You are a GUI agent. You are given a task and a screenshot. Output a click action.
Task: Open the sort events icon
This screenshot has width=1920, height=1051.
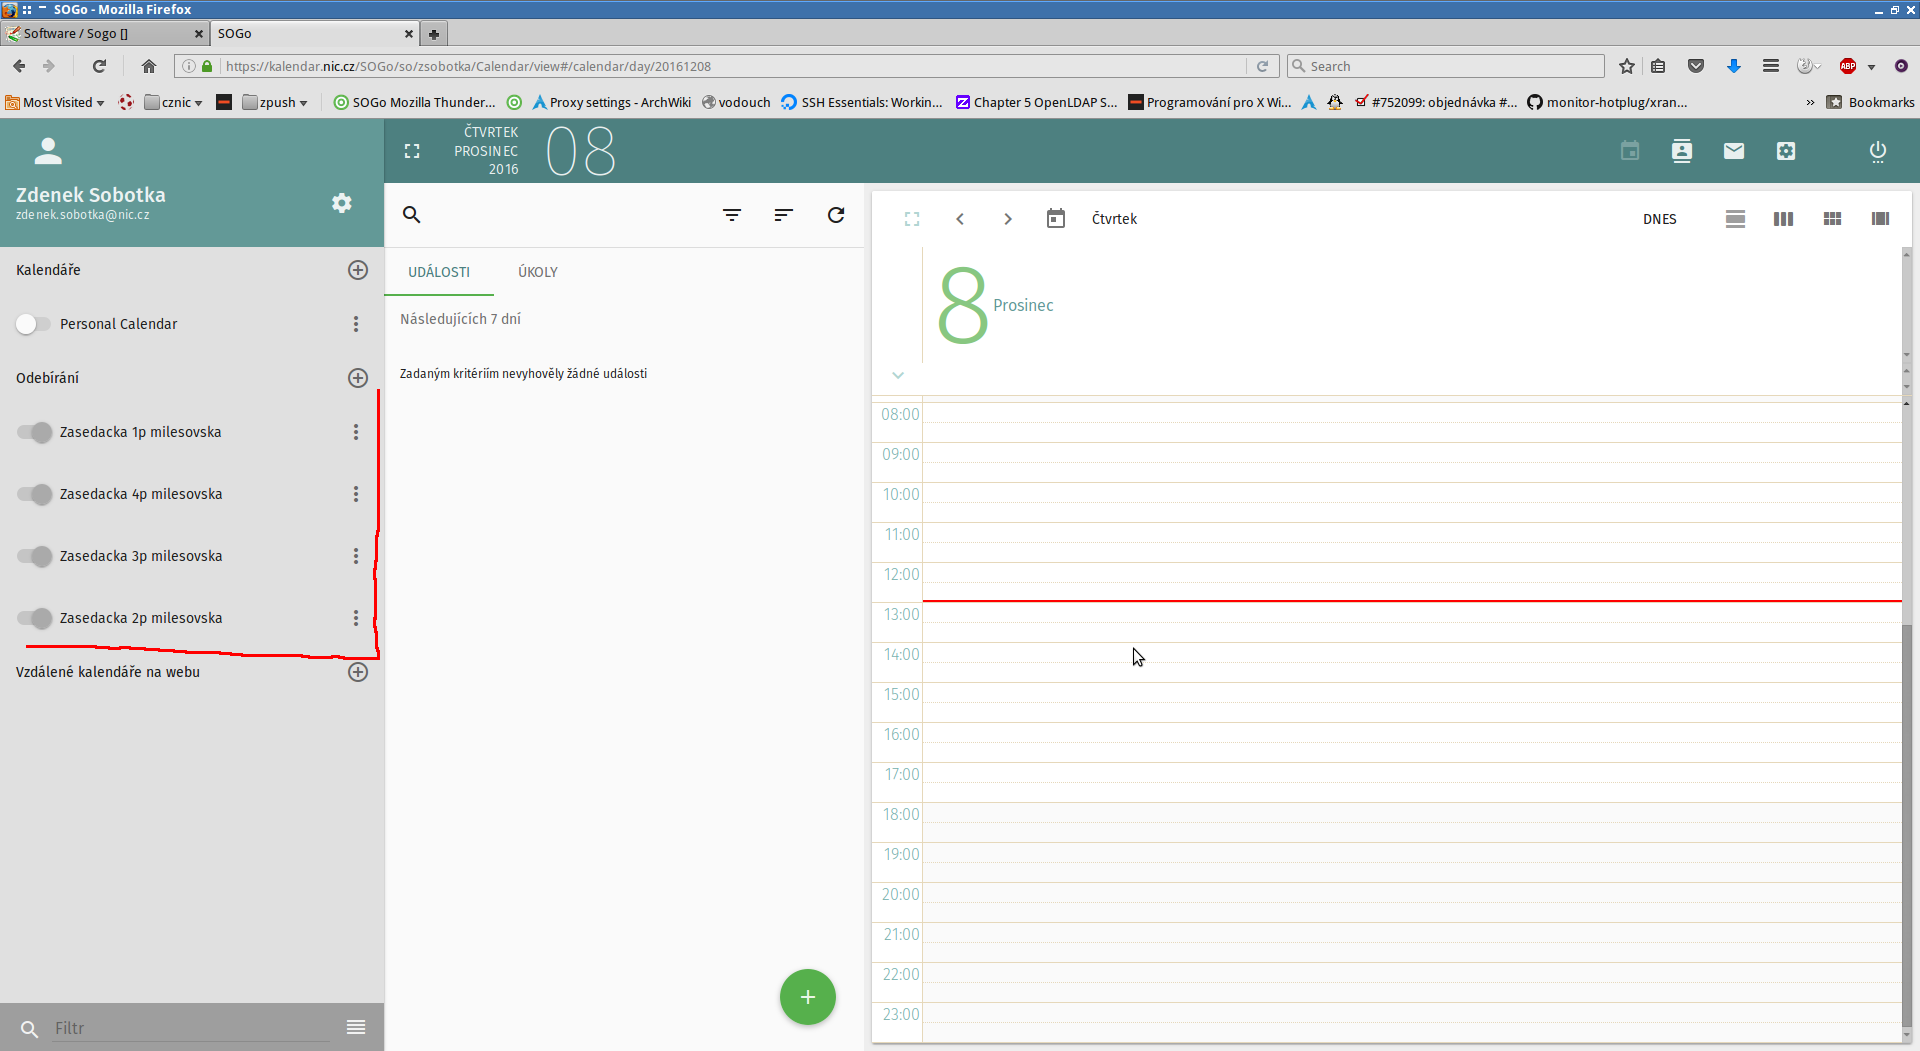pyautogui.click(x=783, y=215)
